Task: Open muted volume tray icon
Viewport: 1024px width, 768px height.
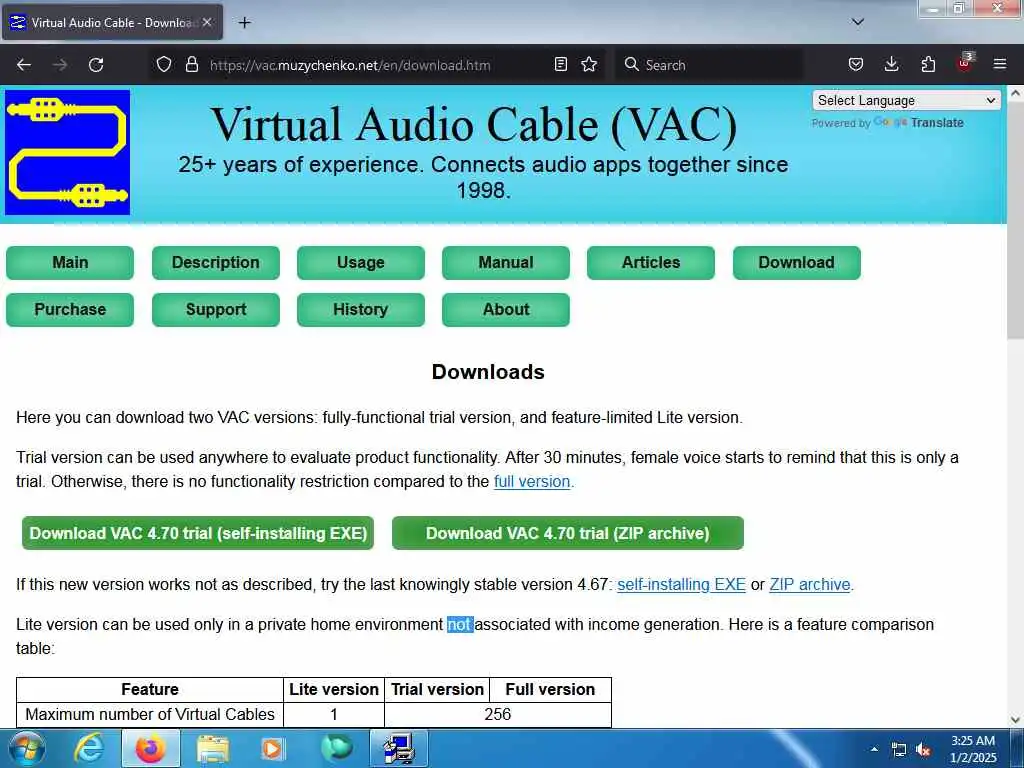Action: click(923, 750)
